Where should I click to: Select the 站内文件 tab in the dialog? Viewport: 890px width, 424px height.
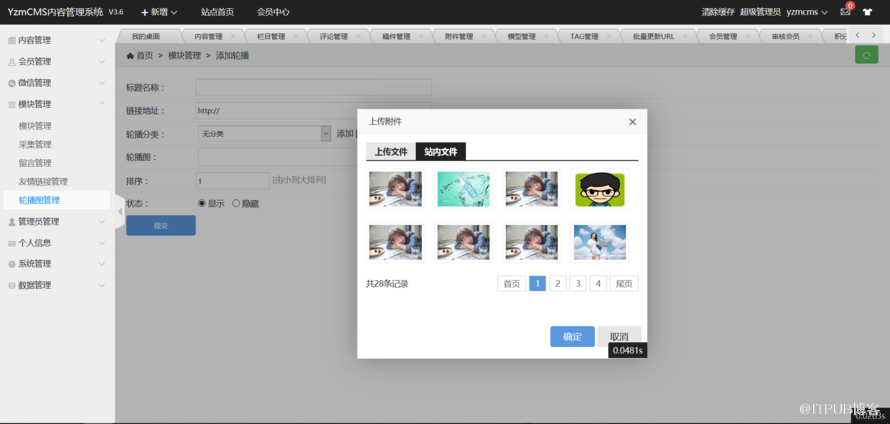click(441, 152)
